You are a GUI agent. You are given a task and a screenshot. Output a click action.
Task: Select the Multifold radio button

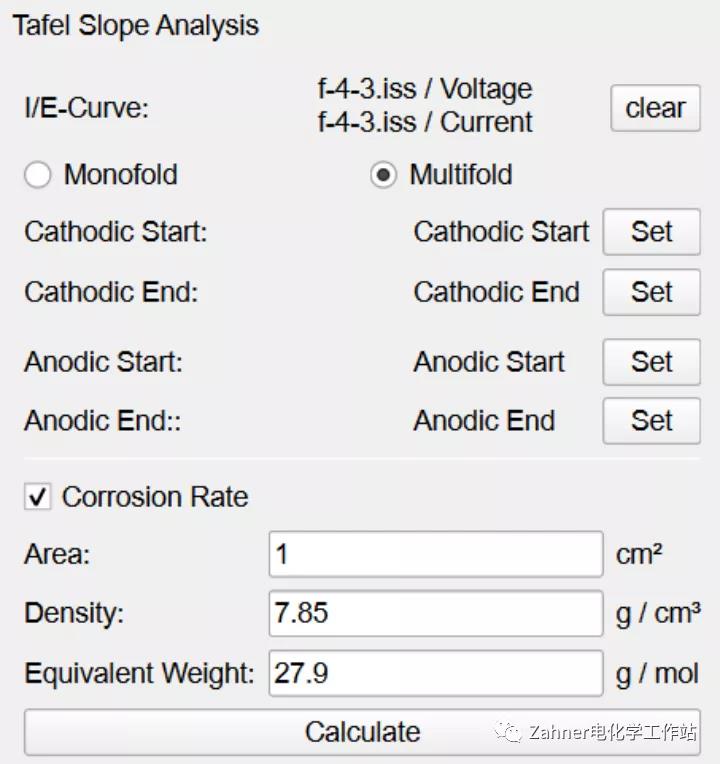pos(383,175)
